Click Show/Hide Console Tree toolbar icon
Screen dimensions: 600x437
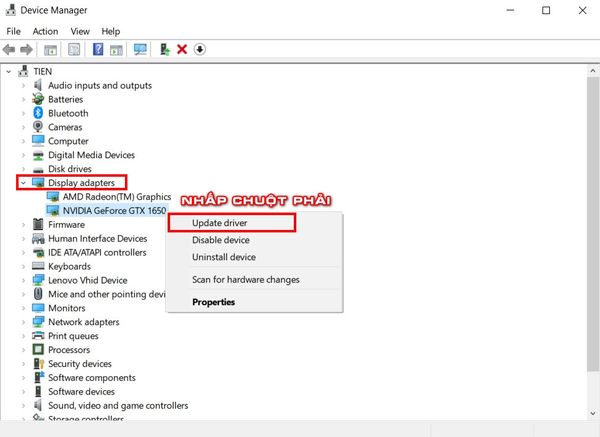pos(51,50)
